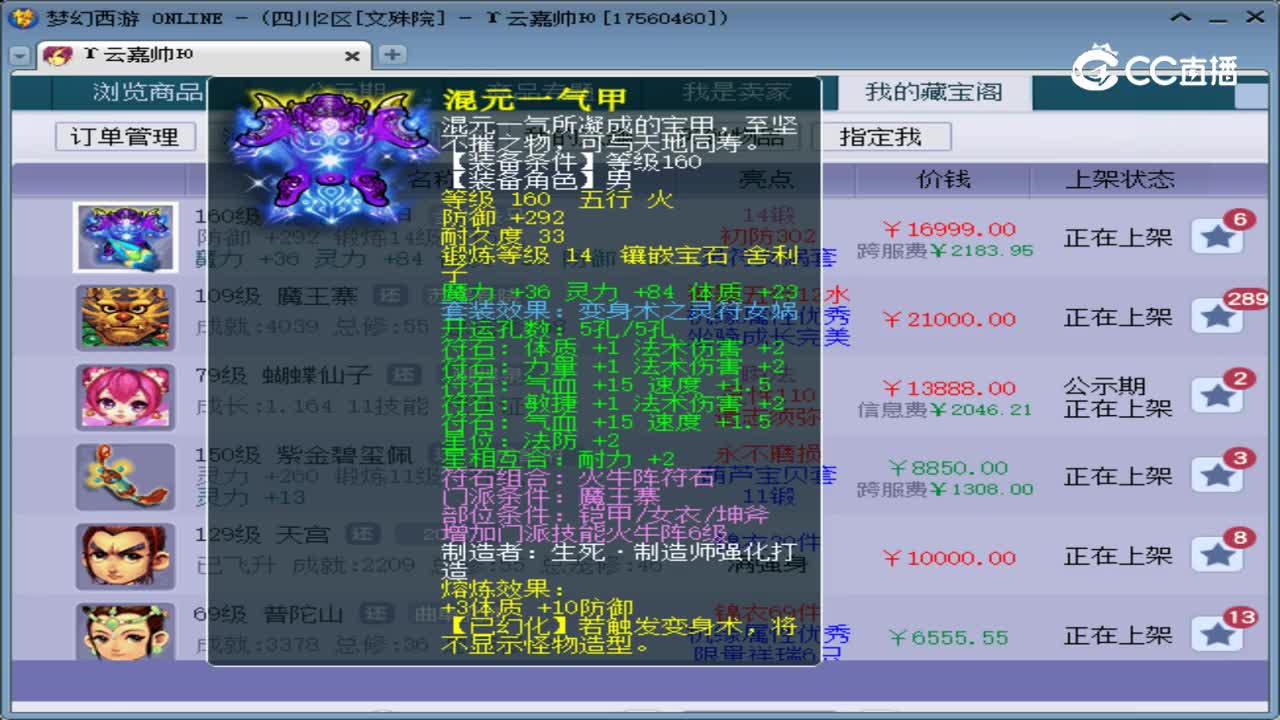1280x720 pixels.
Task: Favorite star on ￥21000.00 listing
Action: coord(1217,317)
